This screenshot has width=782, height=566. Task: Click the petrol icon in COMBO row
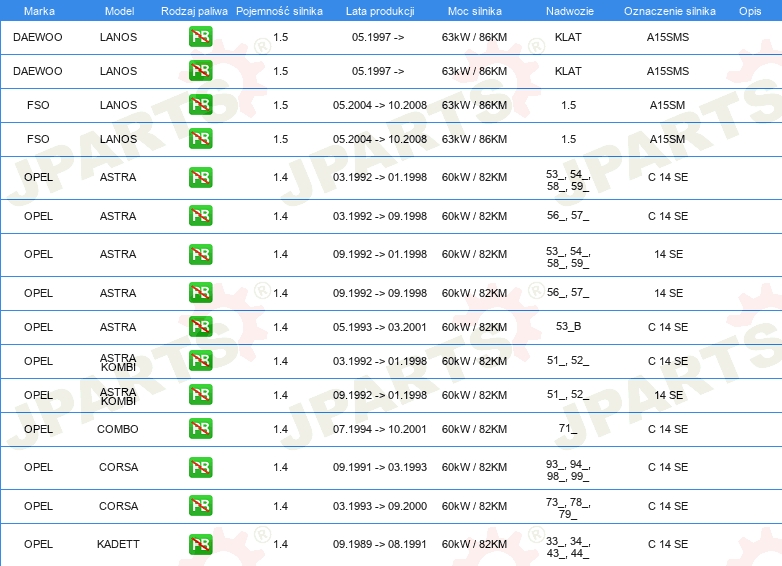click(x=200, y=428)
